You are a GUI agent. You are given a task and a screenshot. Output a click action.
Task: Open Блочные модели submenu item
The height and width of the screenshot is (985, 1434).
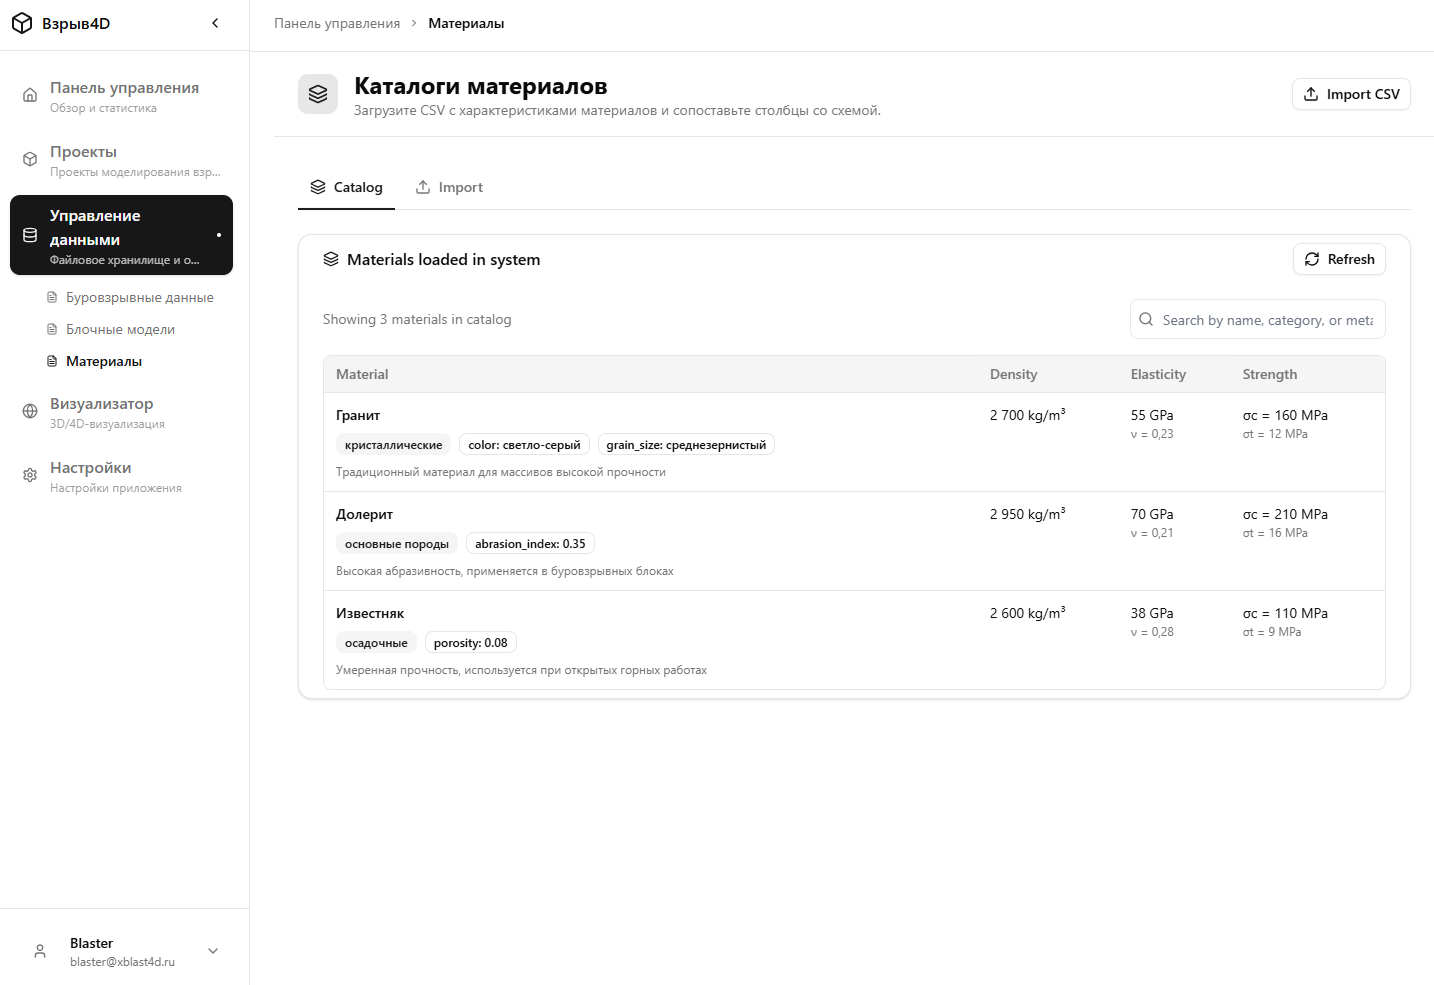(x=131, y=330)
